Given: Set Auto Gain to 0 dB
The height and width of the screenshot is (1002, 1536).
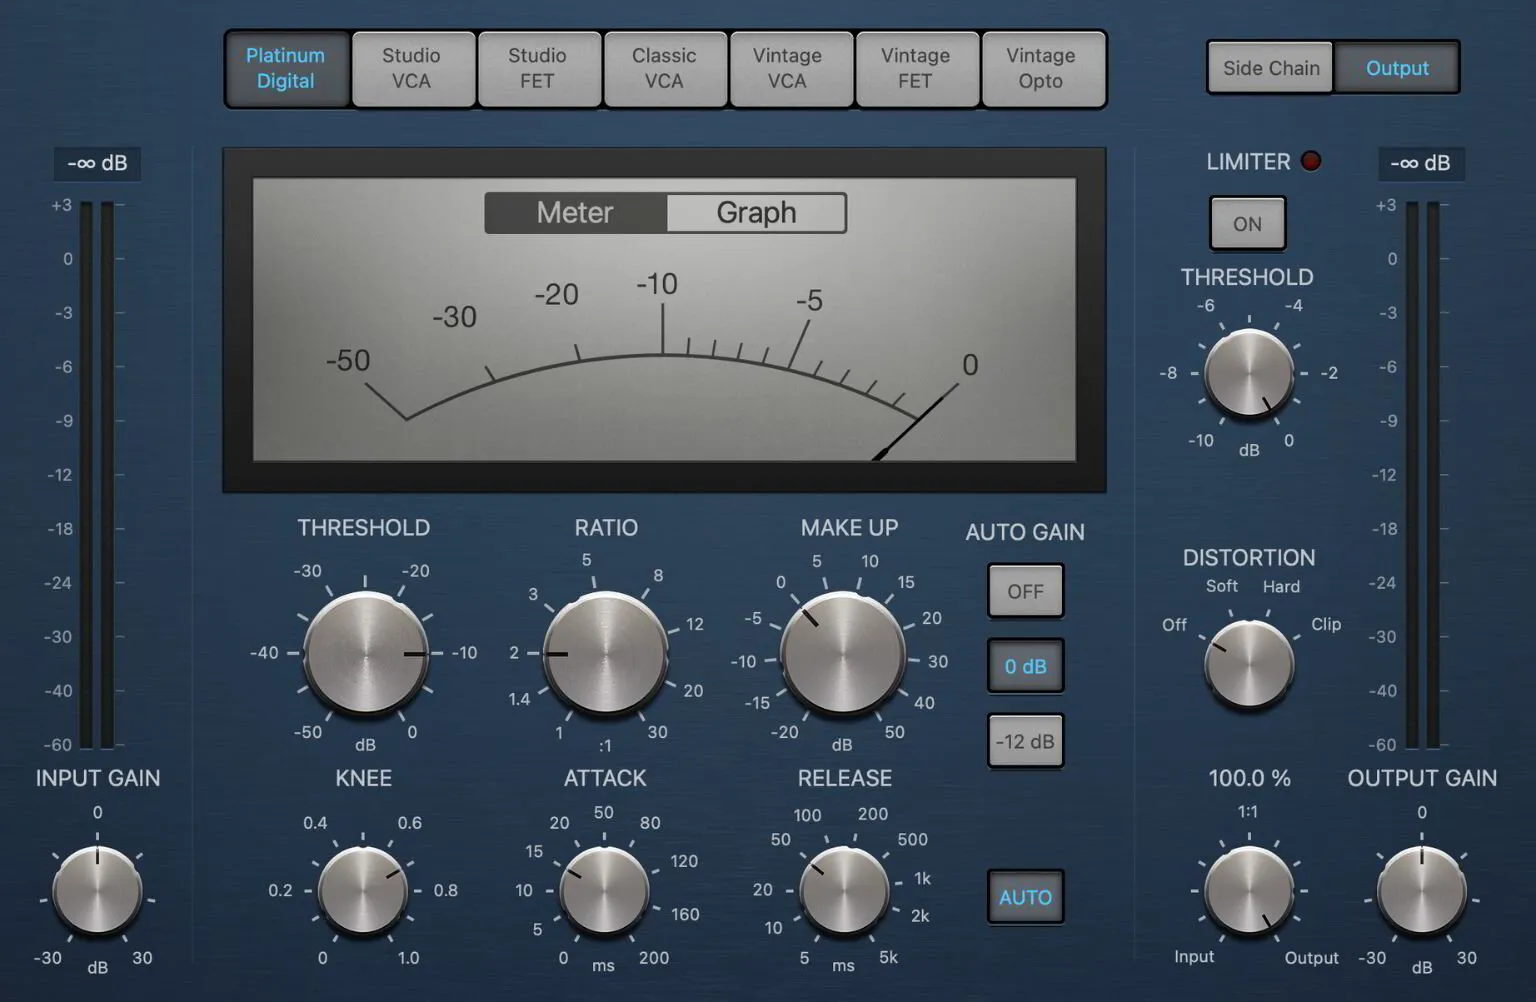Looking at the screenshot, I should tap(1025, 665).
